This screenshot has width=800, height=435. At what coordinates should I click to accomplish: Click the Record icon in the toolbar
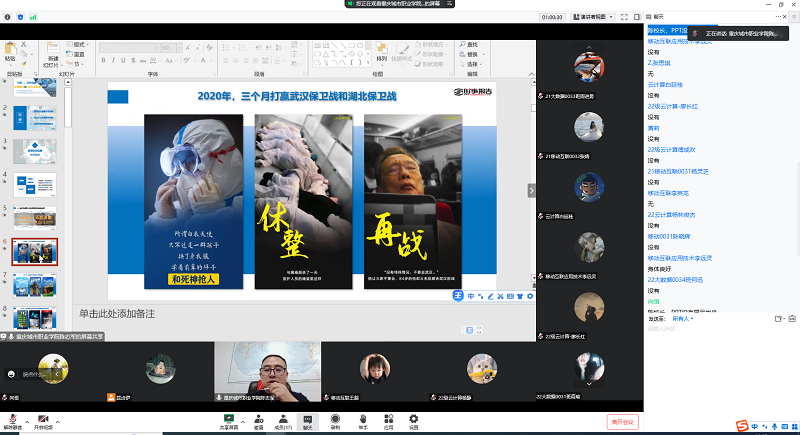(x=335, y=420)
